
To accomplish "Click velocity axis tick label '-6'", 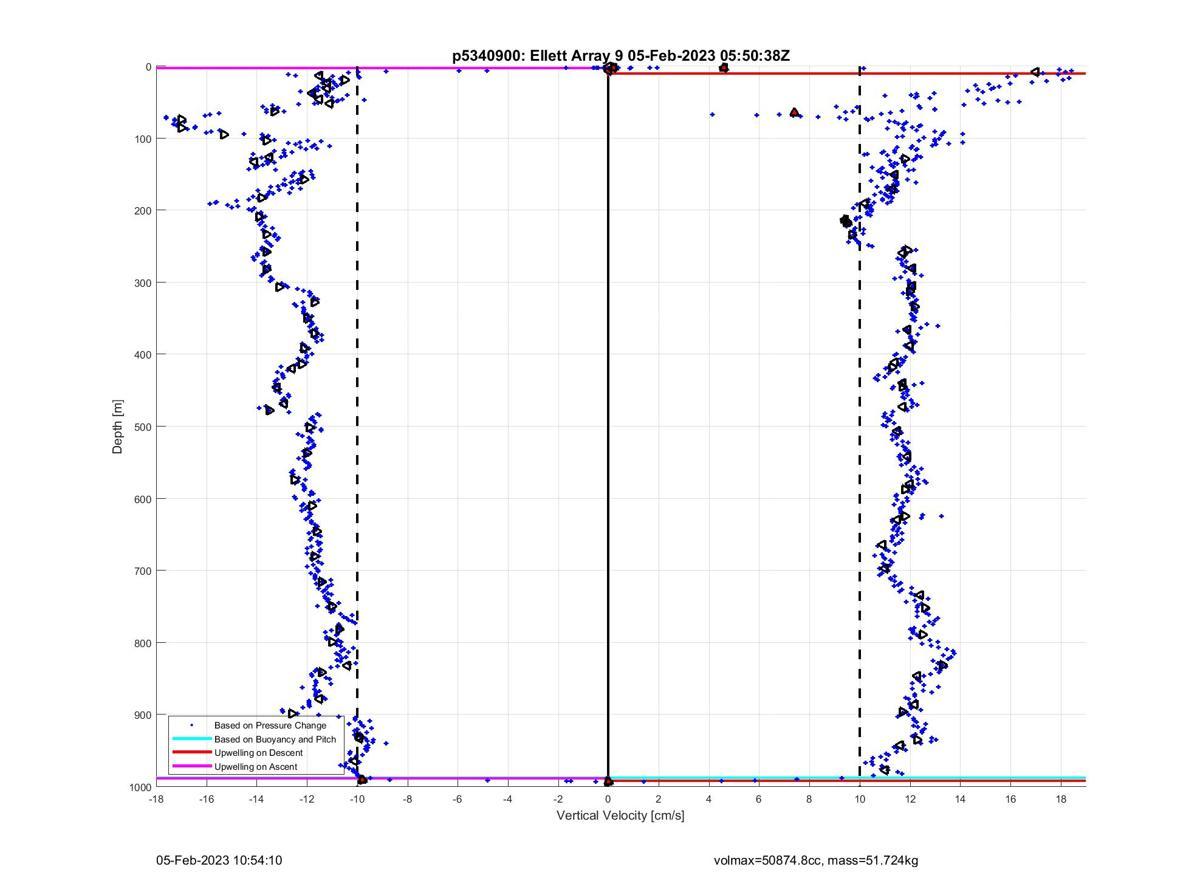I will (x=457, y=799).
